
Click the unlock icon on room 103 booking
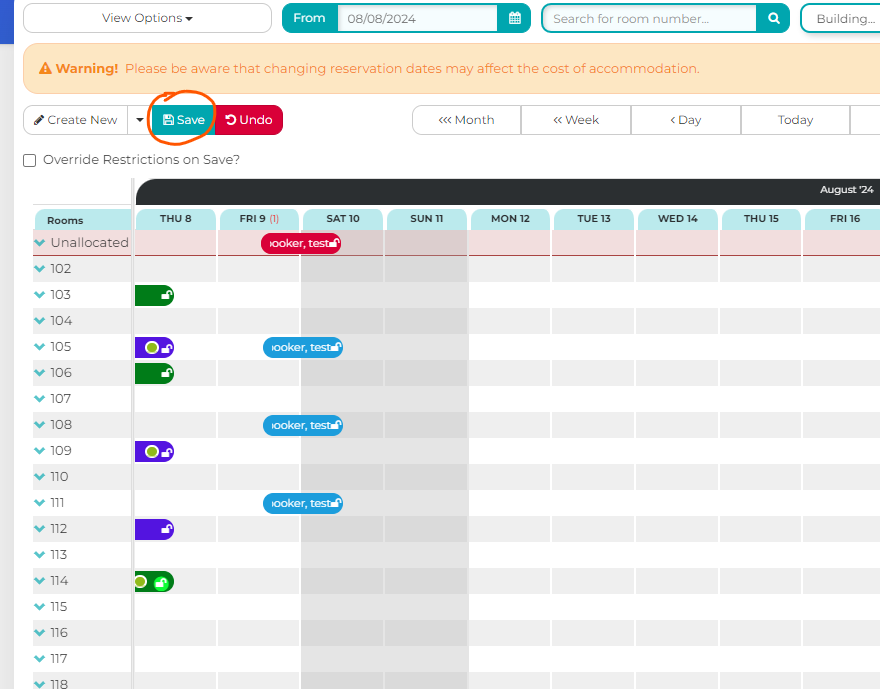pos(166,295)
